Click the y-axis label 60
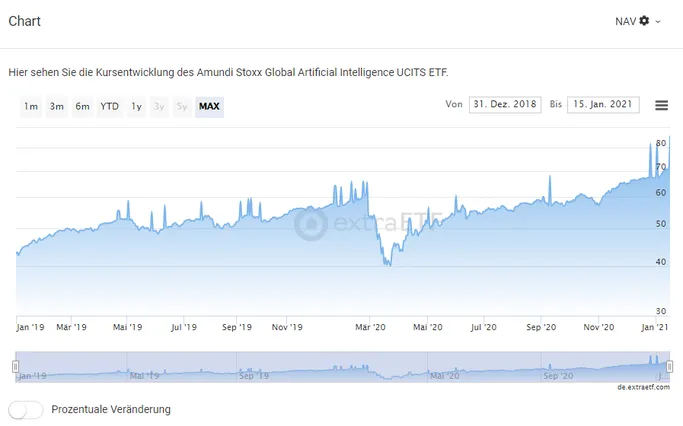 (661, 193)
